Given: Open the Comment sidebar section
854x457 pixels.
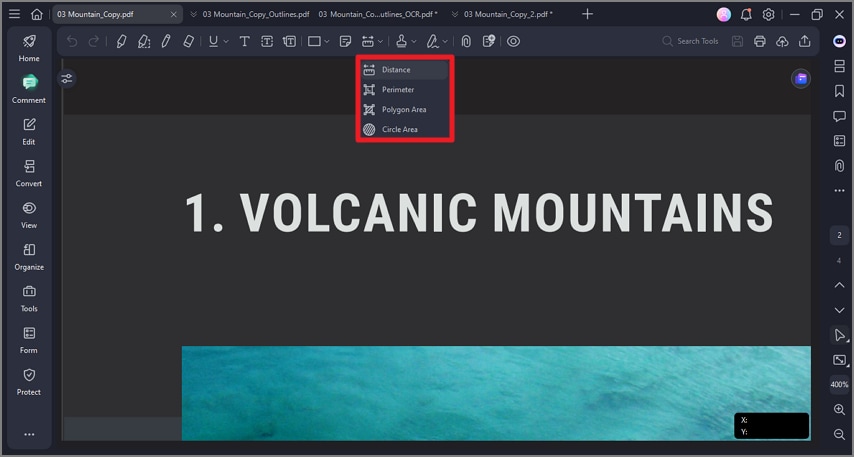Looking at the screenshot, I should click(29, 89).
